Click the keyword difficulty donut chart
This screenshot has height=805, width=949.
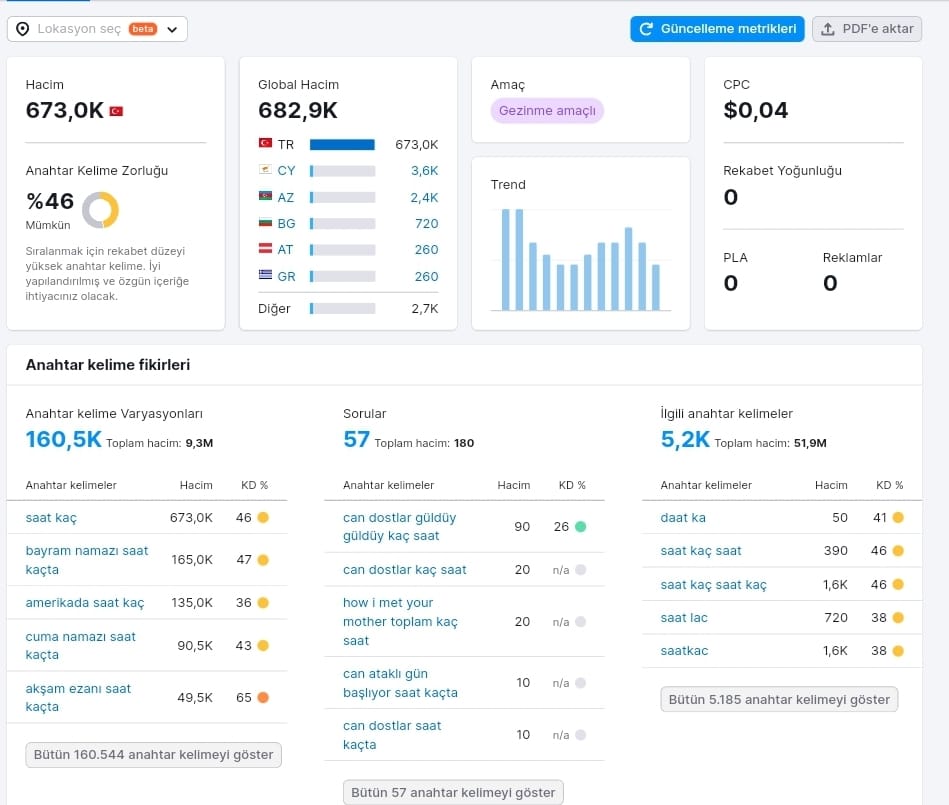click(x=100, y=210)
